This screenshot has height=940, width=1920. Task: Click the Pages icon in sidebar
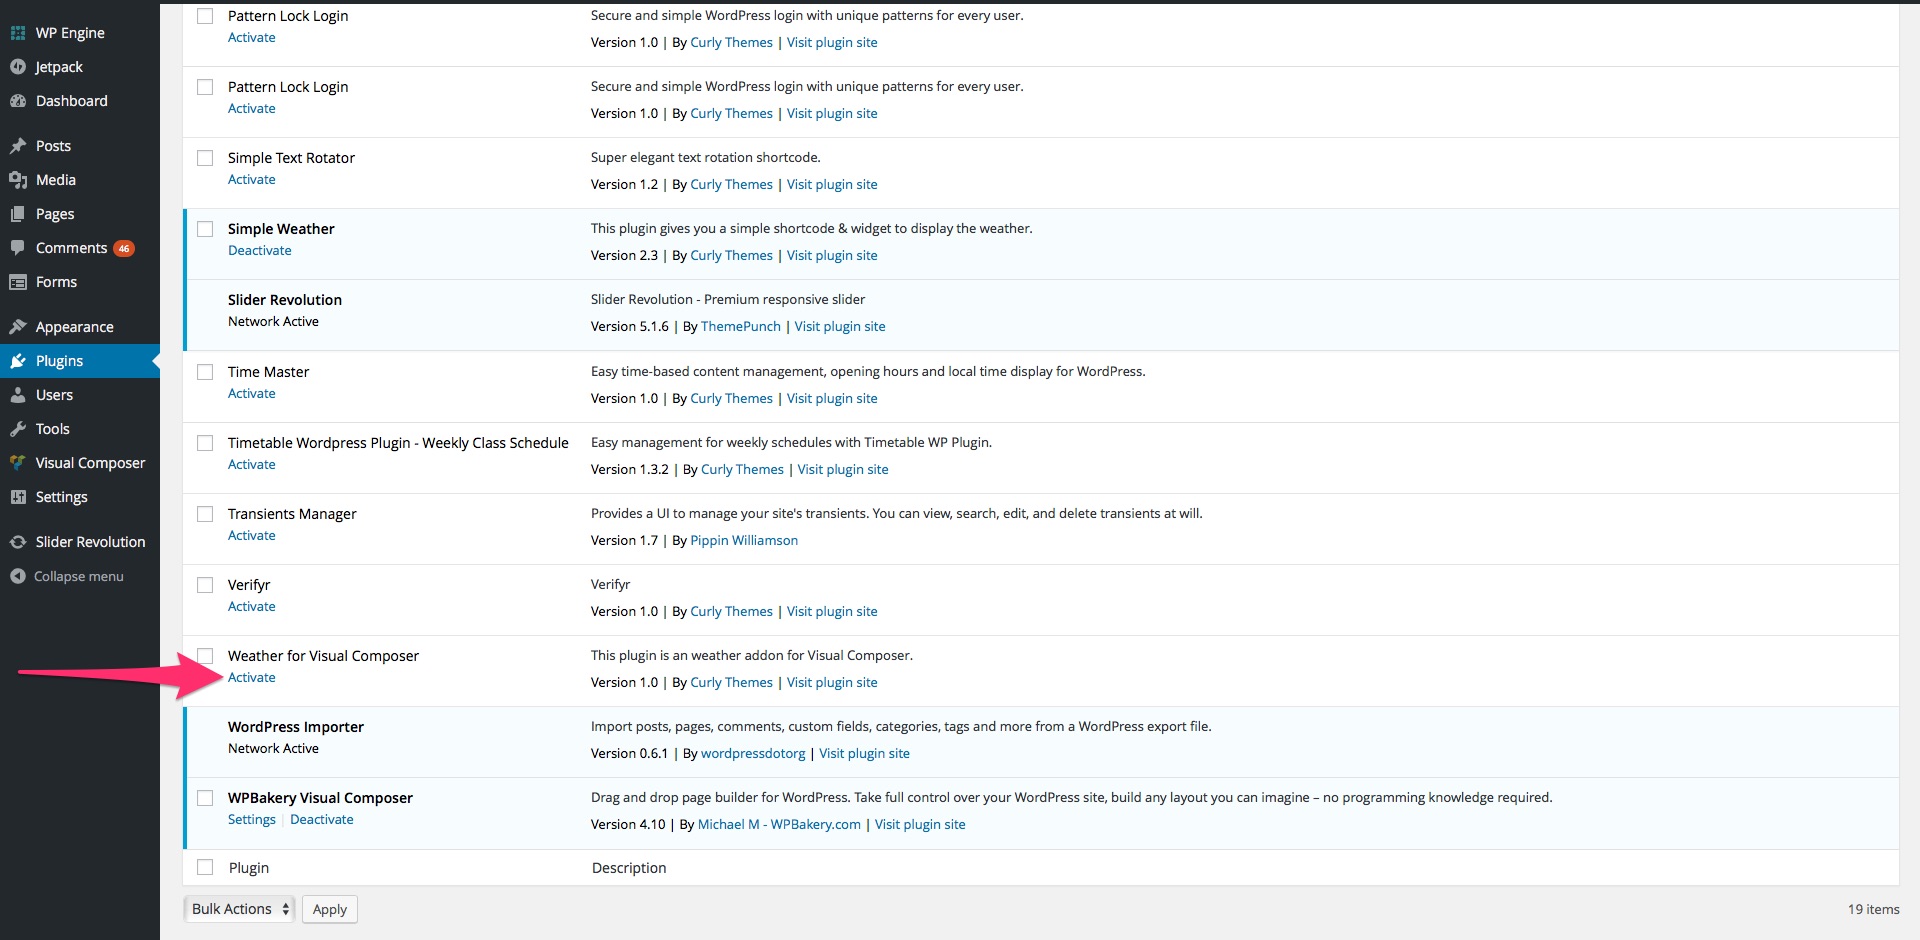click(18, 214)
